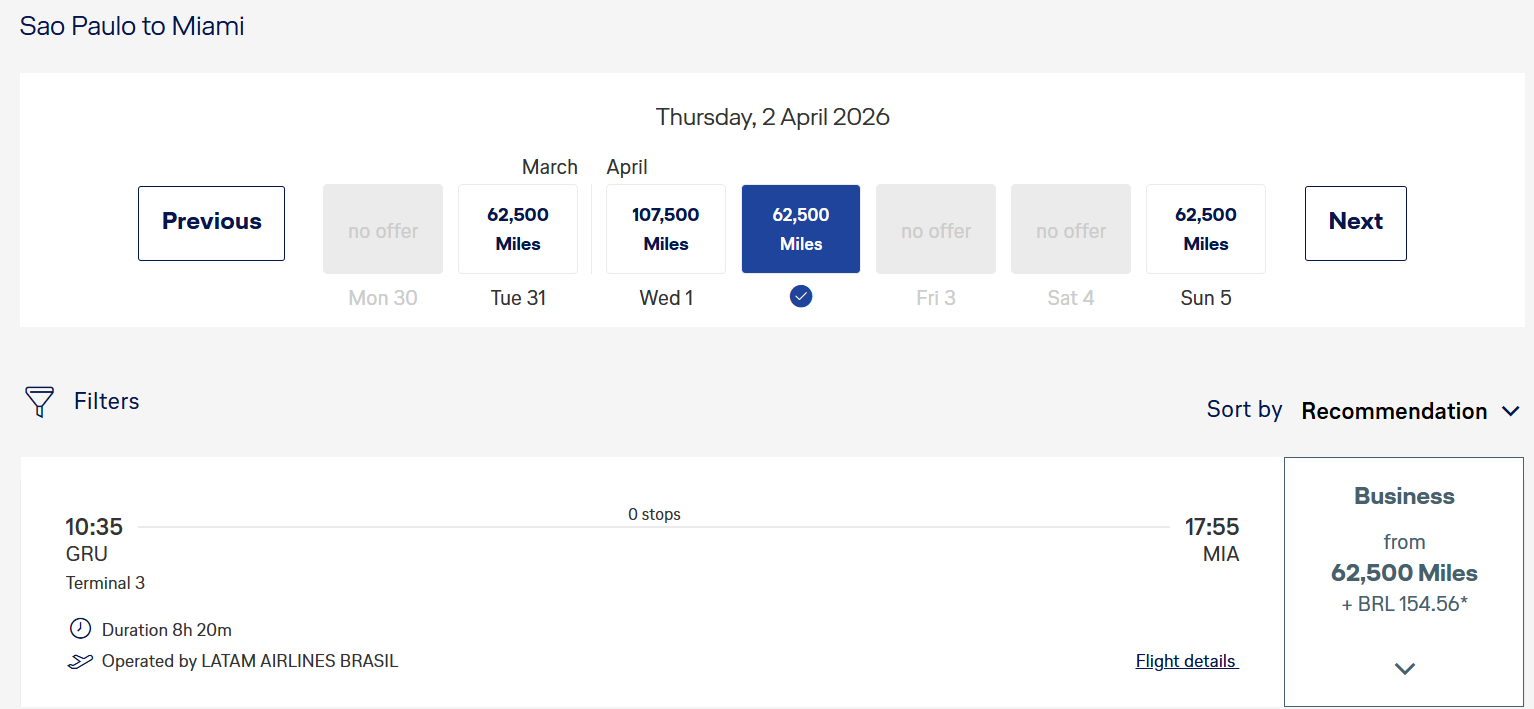Expand the Business fare chevron
The height and width of the screenshot is (709, 1534).
click(1404, 669)
